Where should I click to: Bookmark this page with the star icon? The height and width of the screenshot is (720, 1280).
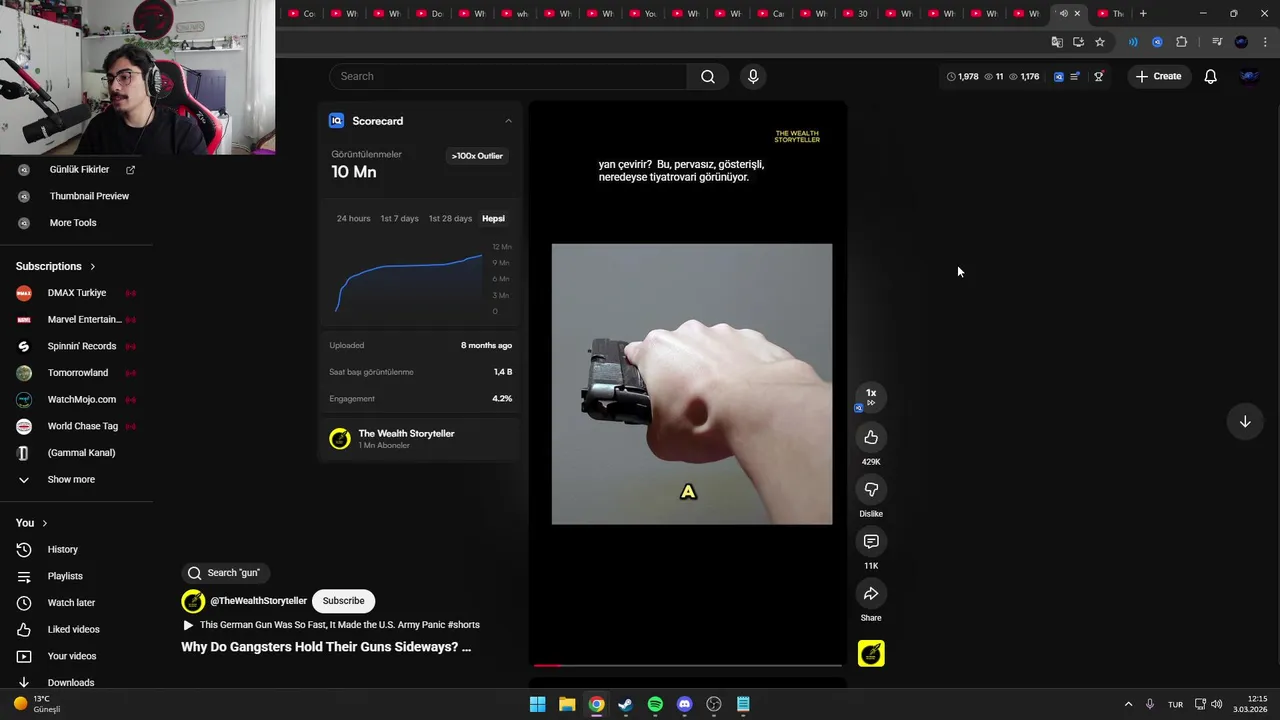click(1100, 42)
